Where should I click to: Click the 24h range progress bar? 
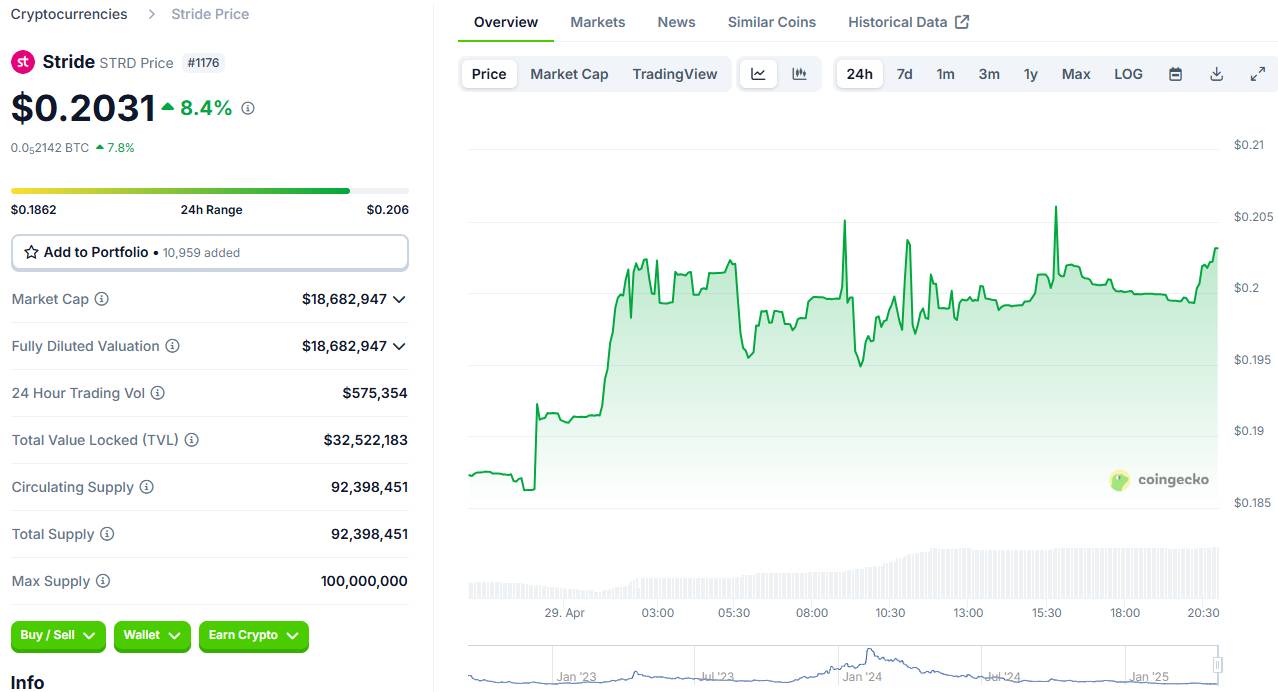(x=210, y=190)
